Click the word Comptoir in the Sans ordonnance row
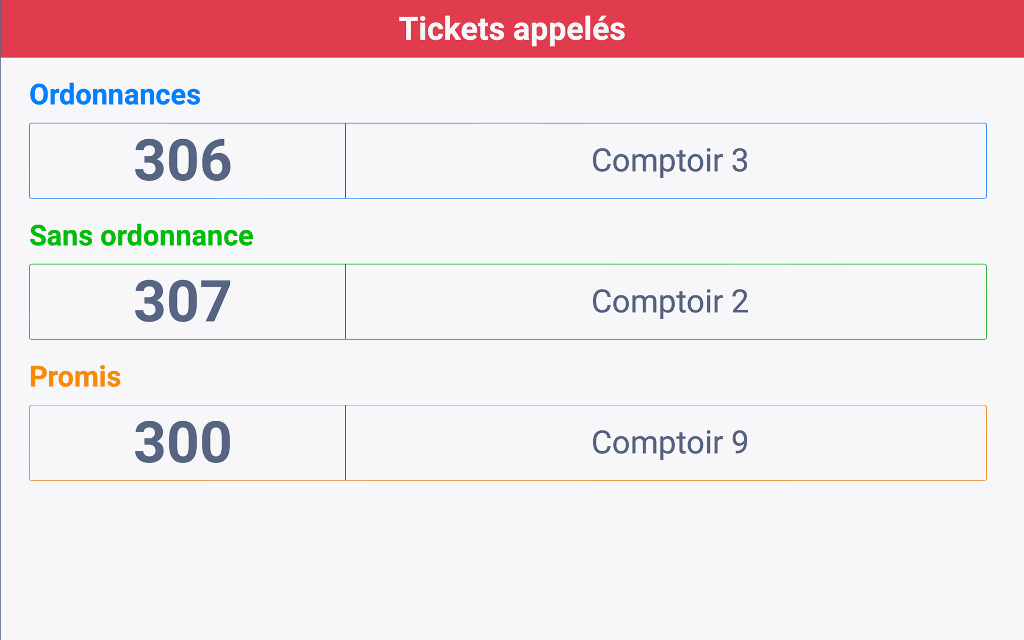 click(657, 302)
